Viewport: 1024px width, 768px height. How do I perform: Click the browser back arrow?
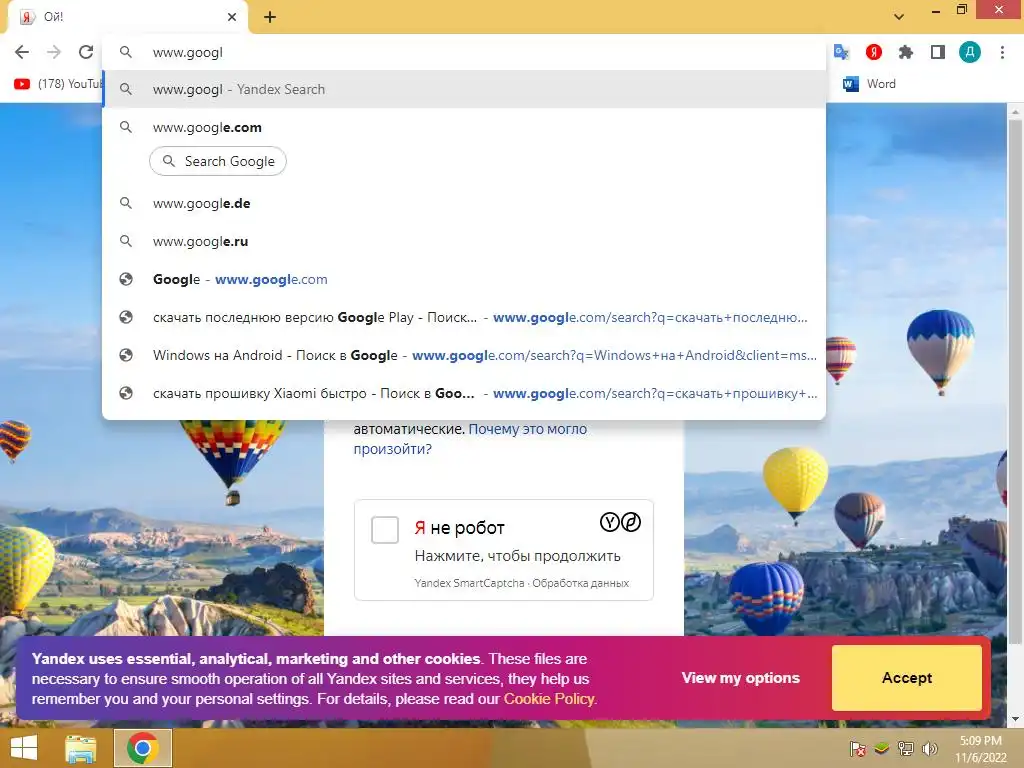point(22,52)
